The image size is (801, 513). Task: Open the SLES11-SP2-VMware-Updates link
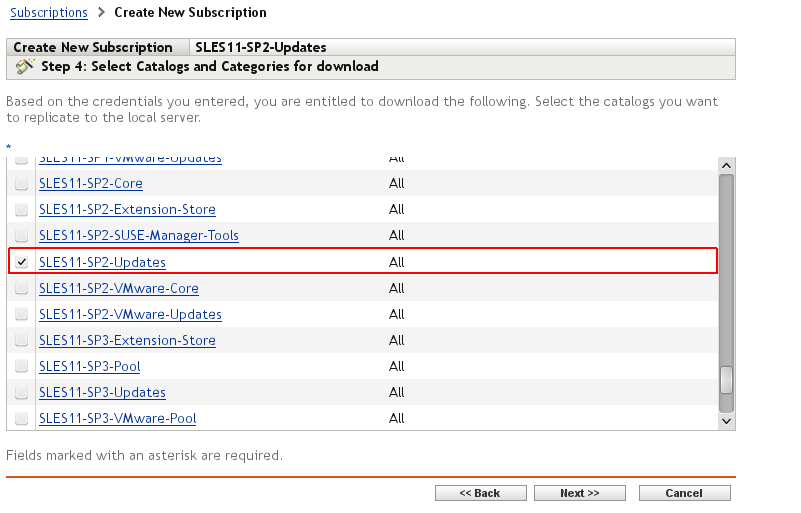click(130, 314)
